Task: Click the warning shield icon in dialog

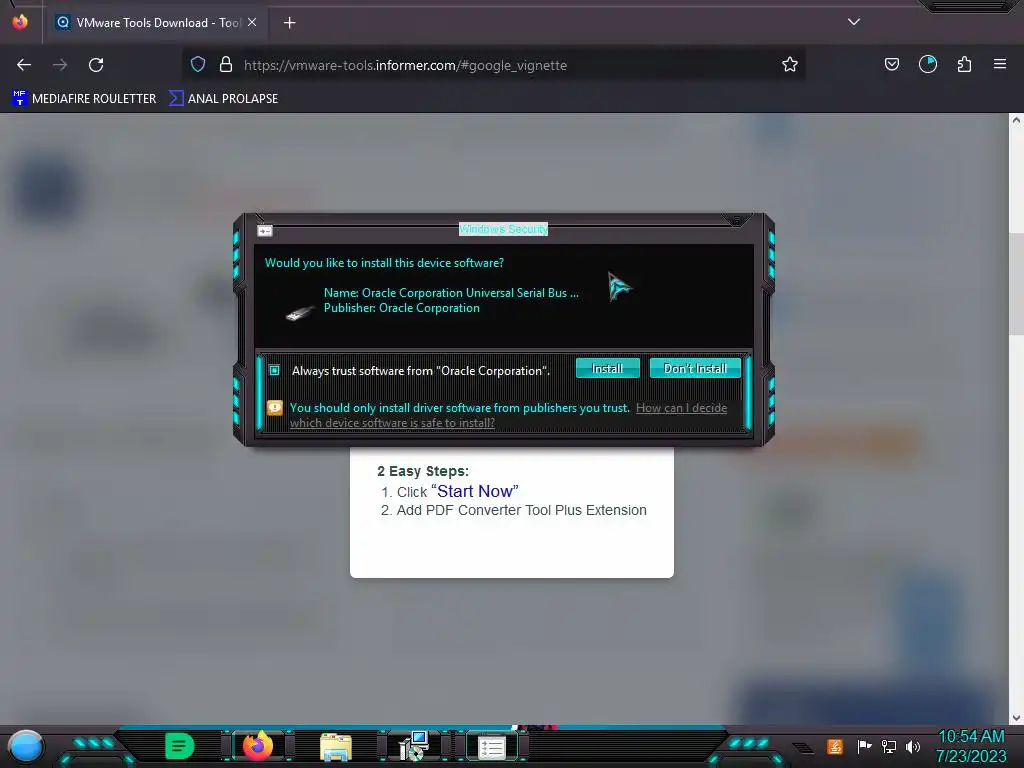Action: coord(275,408)
